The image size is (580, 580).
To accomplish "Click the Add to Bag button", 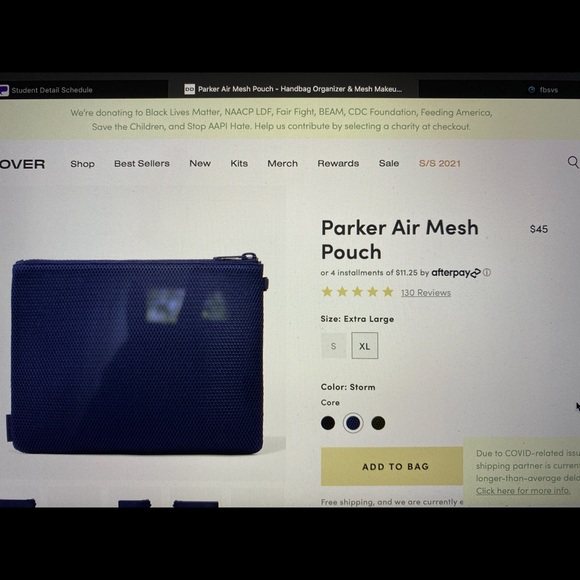I will (395, 466).
